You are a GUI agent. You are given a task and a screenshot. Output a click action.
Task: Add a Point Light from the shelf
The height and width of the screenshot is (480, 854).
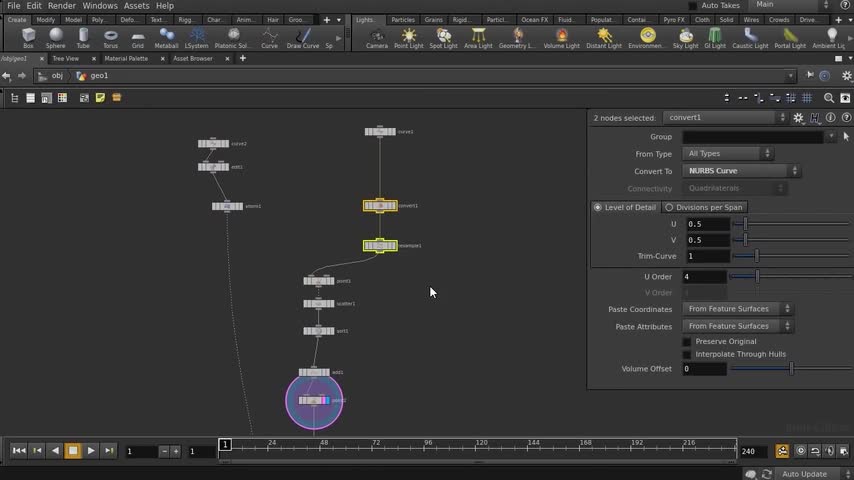tap(408, 38)
